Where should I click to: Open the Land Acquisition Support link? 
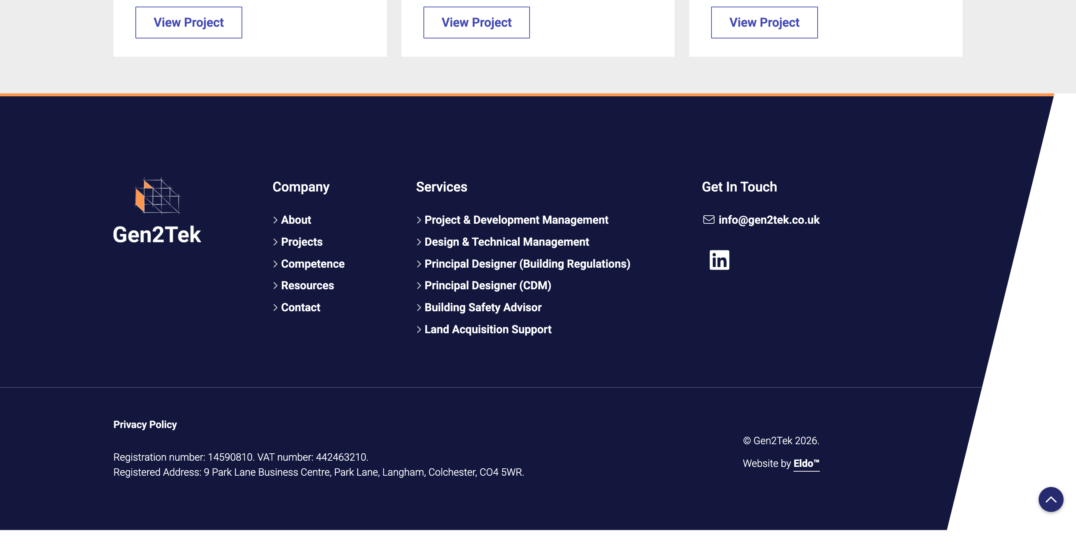[487, 330]
